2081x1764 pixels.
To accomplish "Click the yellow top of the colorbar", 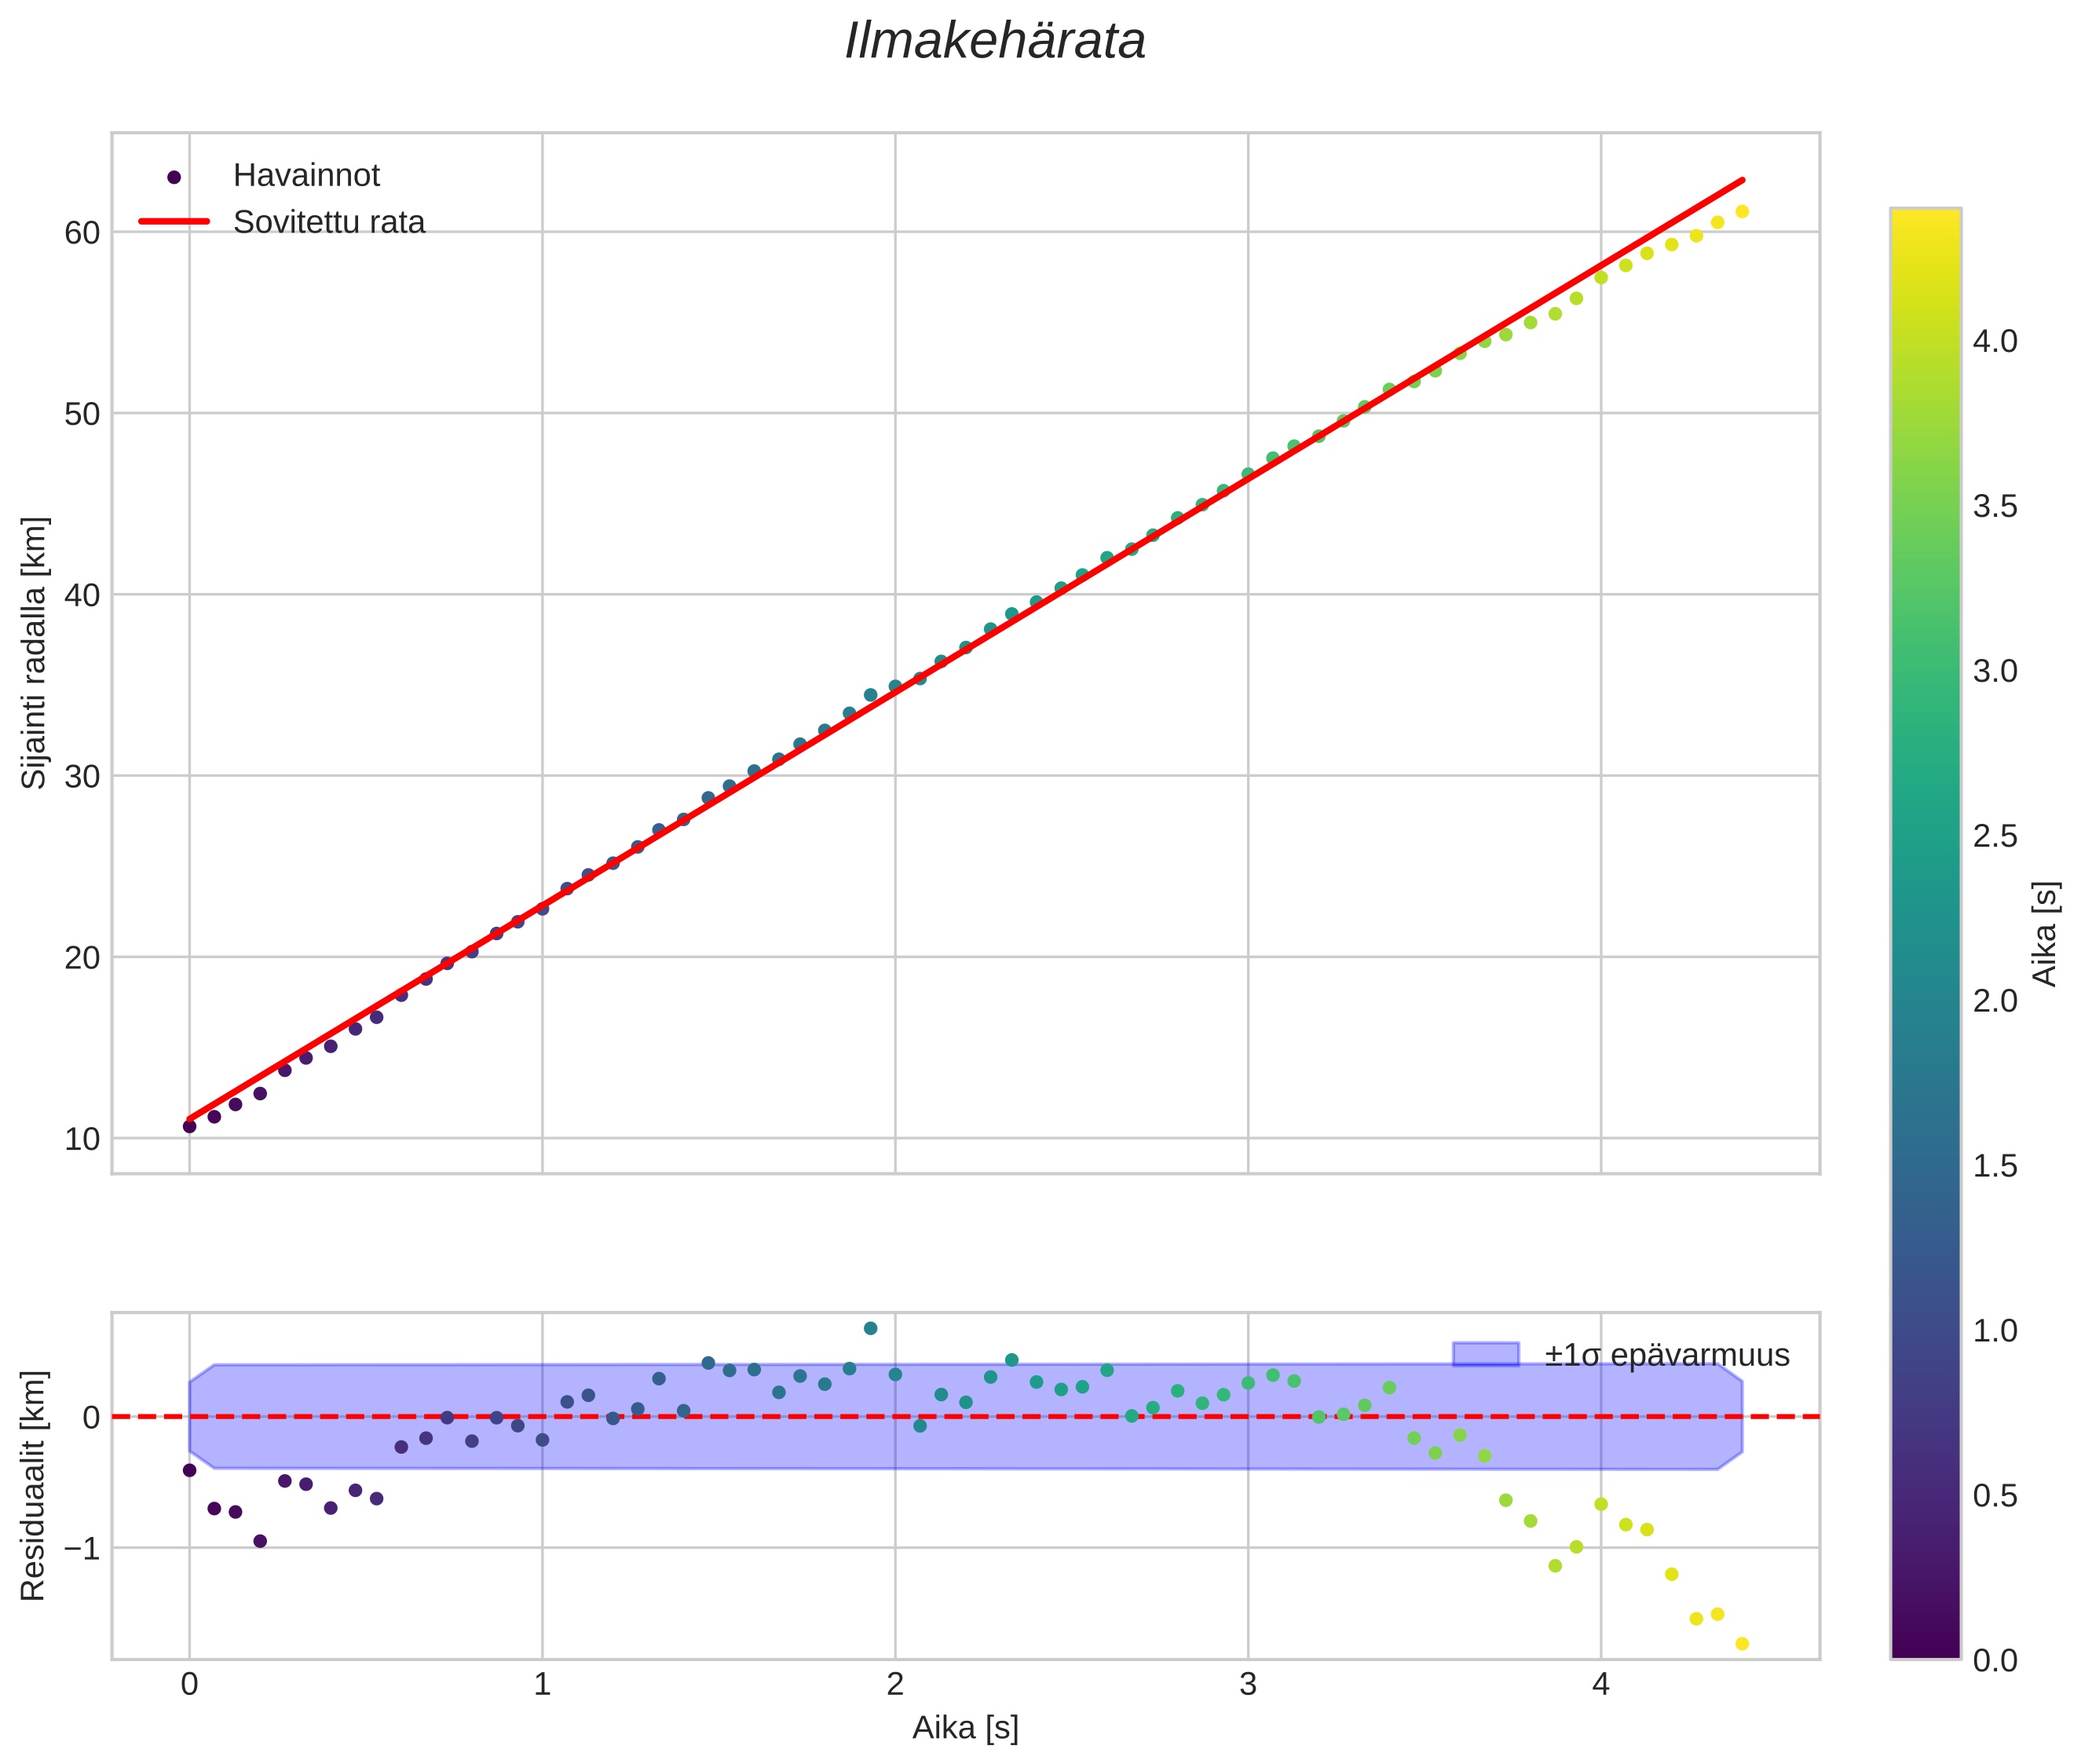I will 1925,218.
